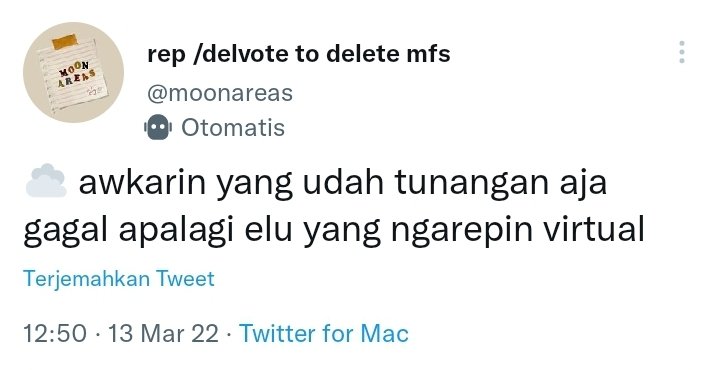Viewport: 719px width, 370px height.
Task: Open the Moon Areas profile avatar
Action: tap(73, 72)
